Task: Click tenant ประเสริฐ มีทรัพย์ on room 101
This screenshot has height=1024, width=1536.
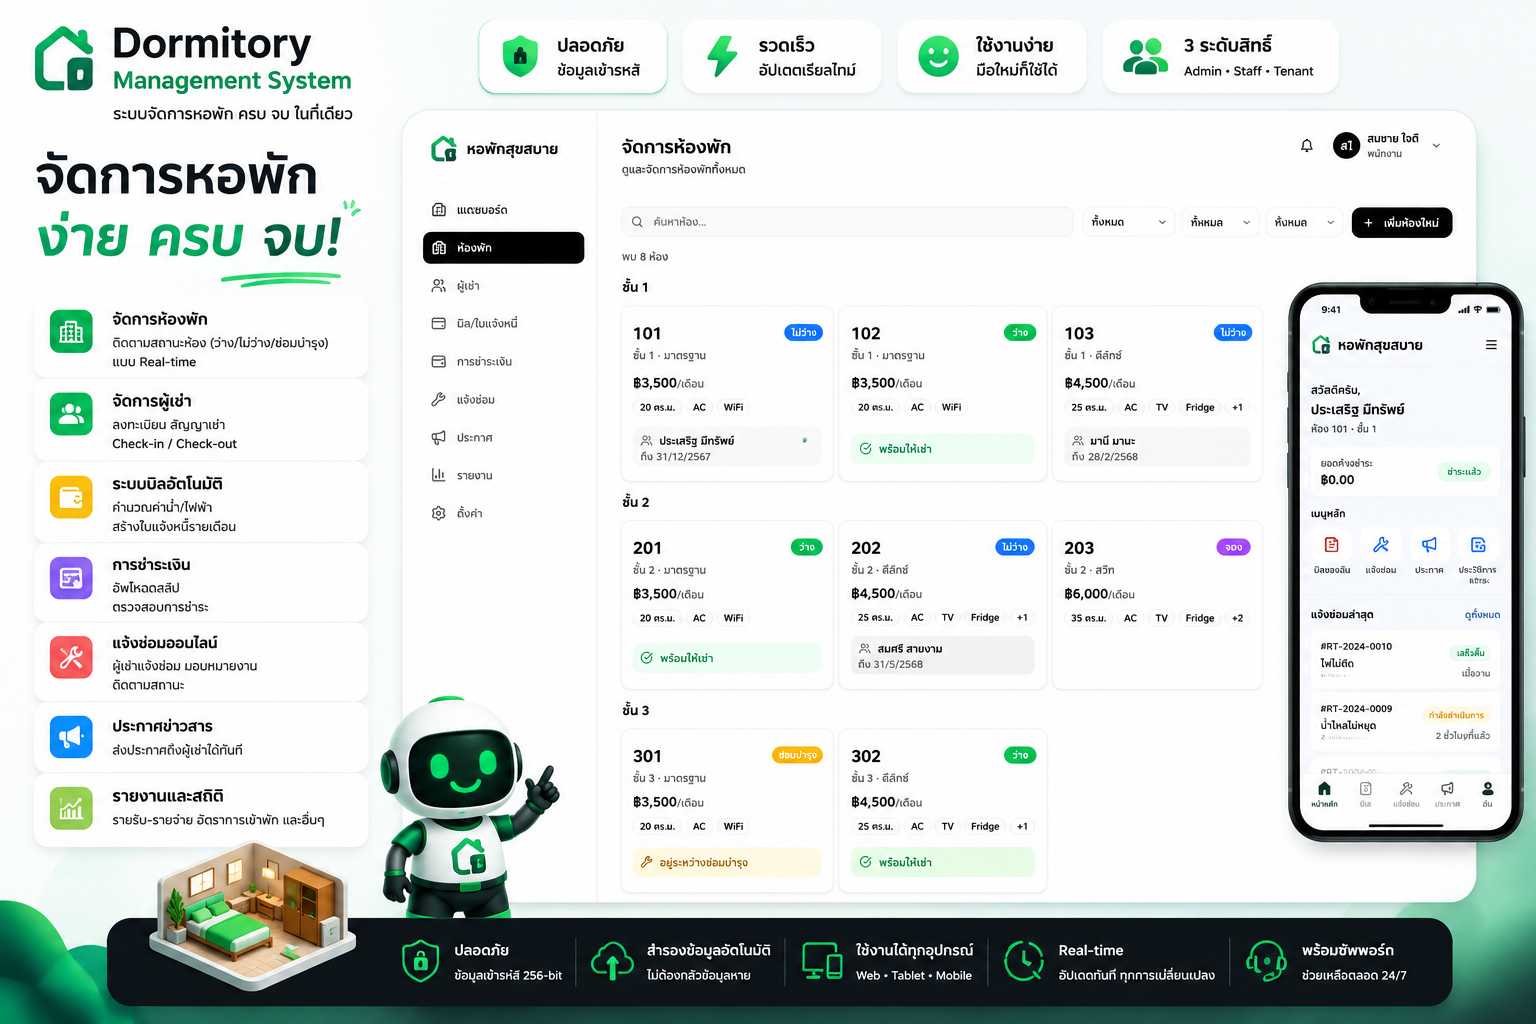Action: tap(727, 448)
